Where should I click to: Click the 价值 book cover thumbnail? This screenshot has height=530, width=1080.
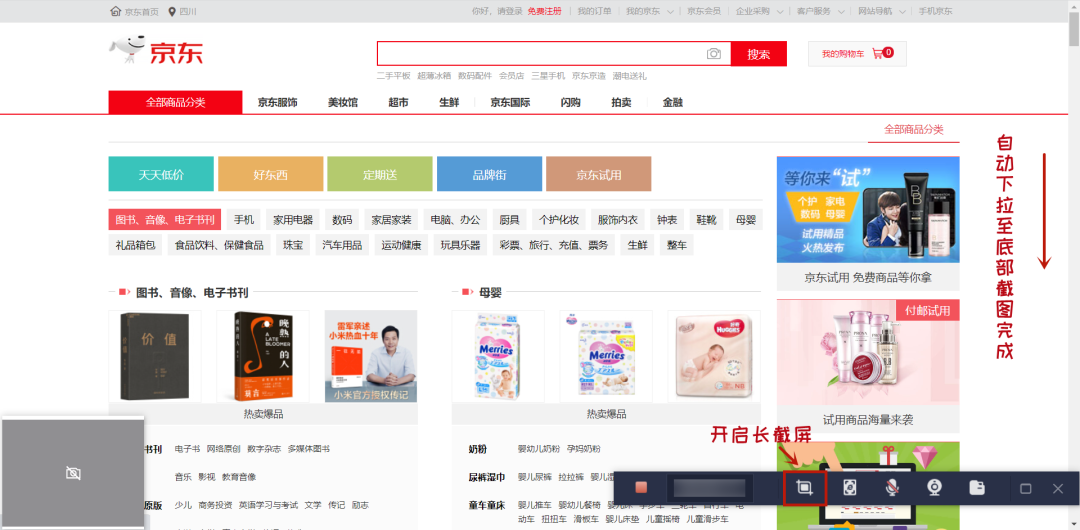(155, 356)
